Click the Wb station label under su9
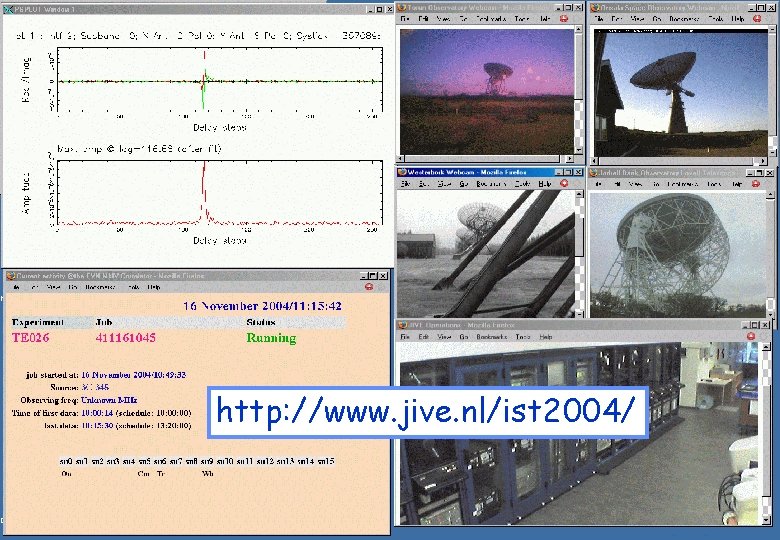 (207, 473)
